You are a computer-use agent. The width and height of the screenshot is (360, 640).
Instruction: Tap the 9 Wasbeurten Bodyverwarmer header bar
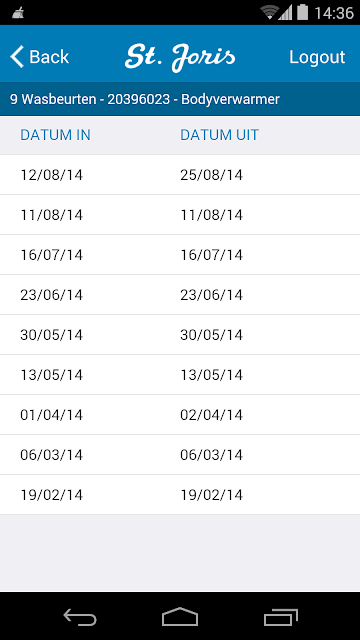pyautogui.click(x=180, y=99)
